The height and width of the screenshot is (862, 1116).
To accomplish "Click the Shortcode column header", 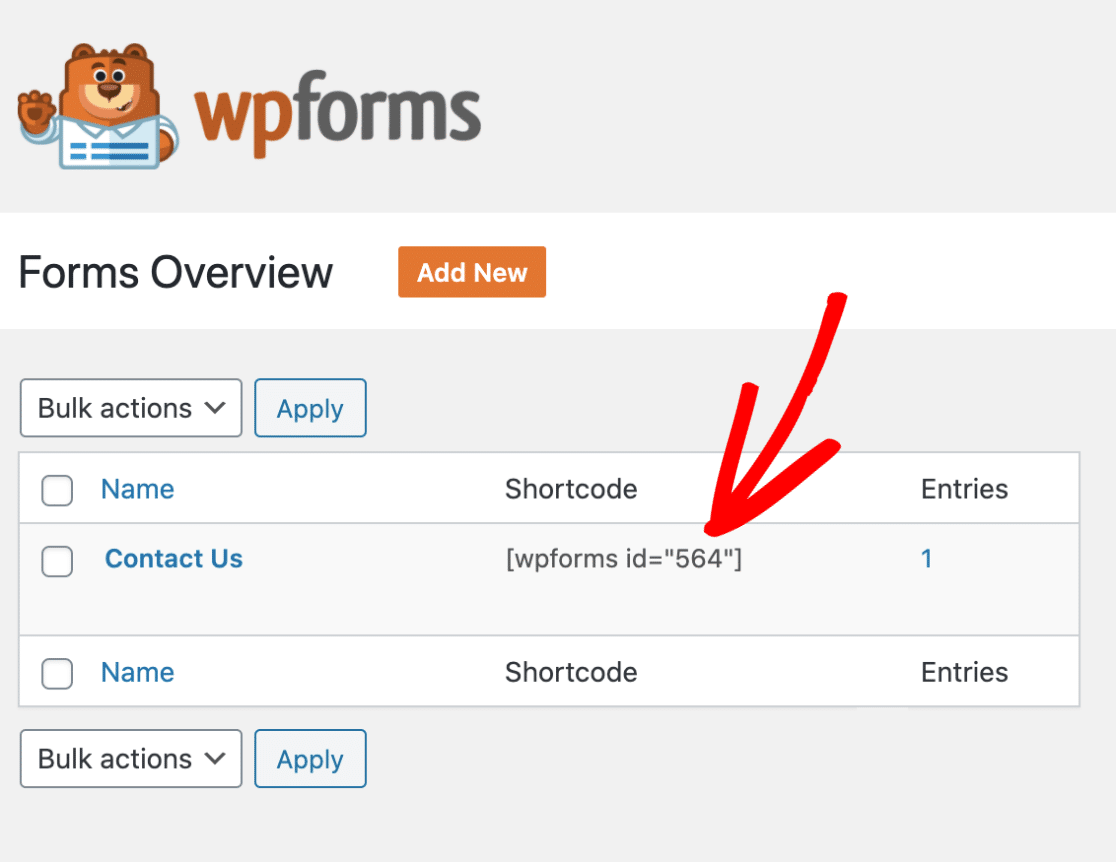I will click(x=571, y=489).
